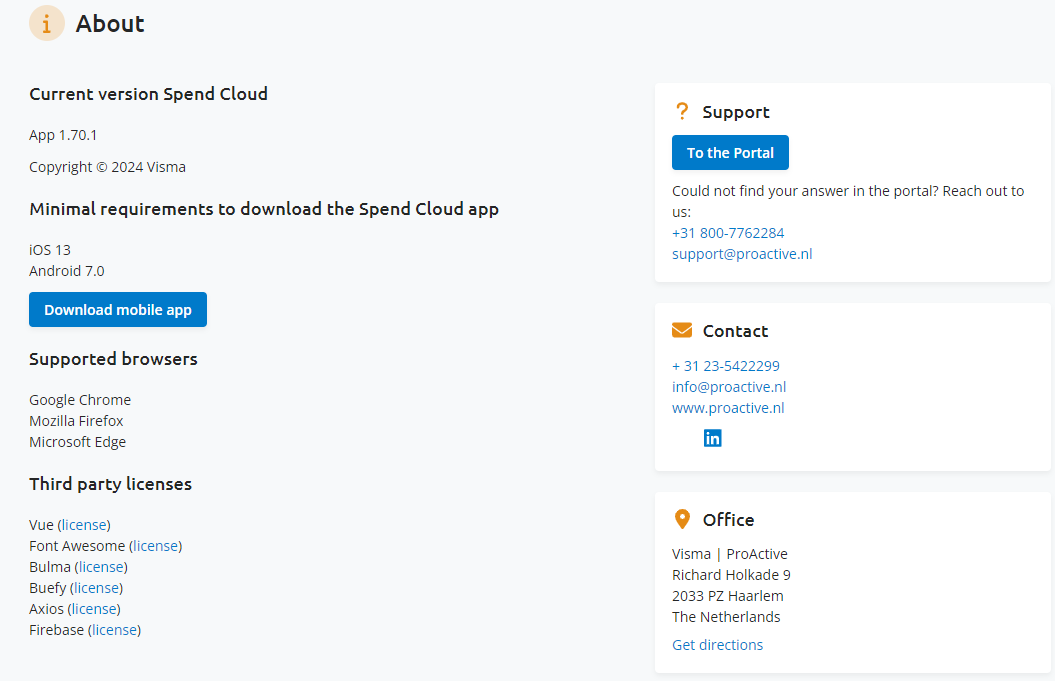Click Google Chrome in supported browsers
The image size is (1055, 681).
pyautogui.click(x=80, y=400)
